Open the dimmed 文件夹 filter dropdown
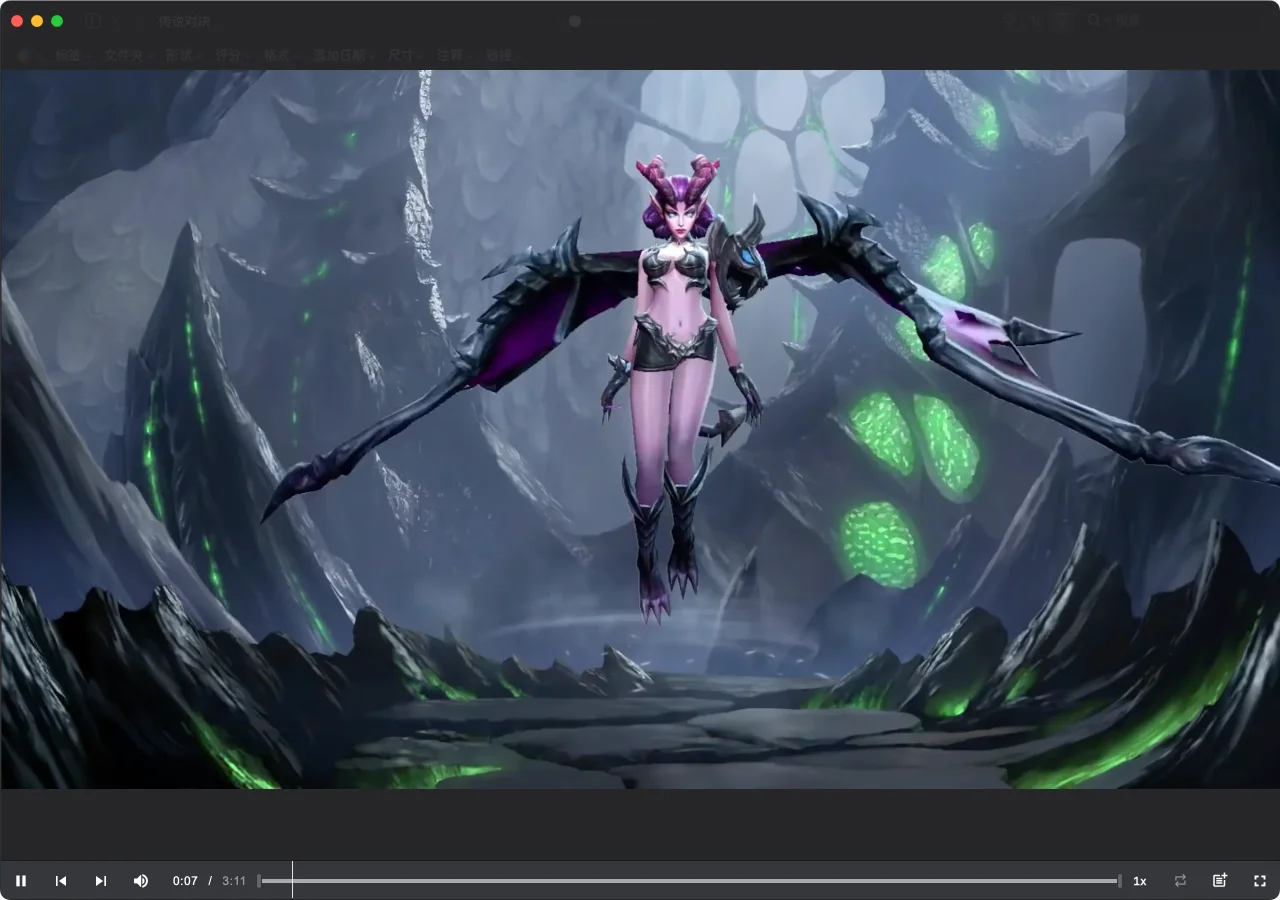 pyautogui.click(x=128, y=56)
